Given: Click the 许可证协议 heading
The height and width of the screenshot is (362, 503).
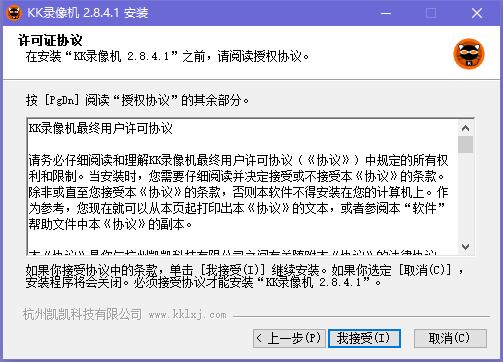Looking at the screenshot, I should pyautogui.click(x=50, y=41).
